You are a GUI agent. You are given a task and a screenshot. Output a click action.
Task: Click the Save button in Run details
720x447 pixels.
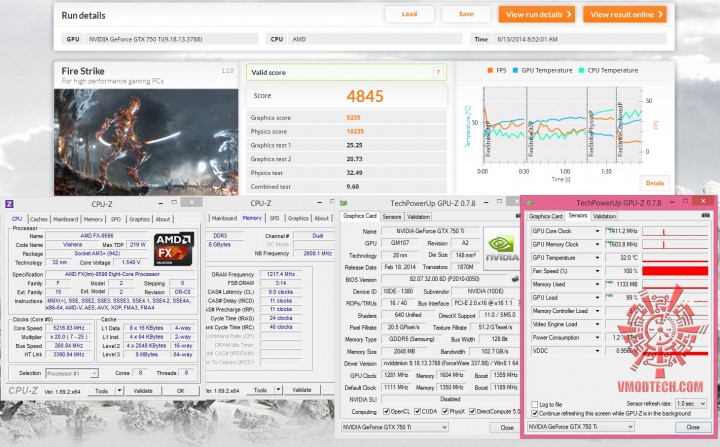click(466, 14)
